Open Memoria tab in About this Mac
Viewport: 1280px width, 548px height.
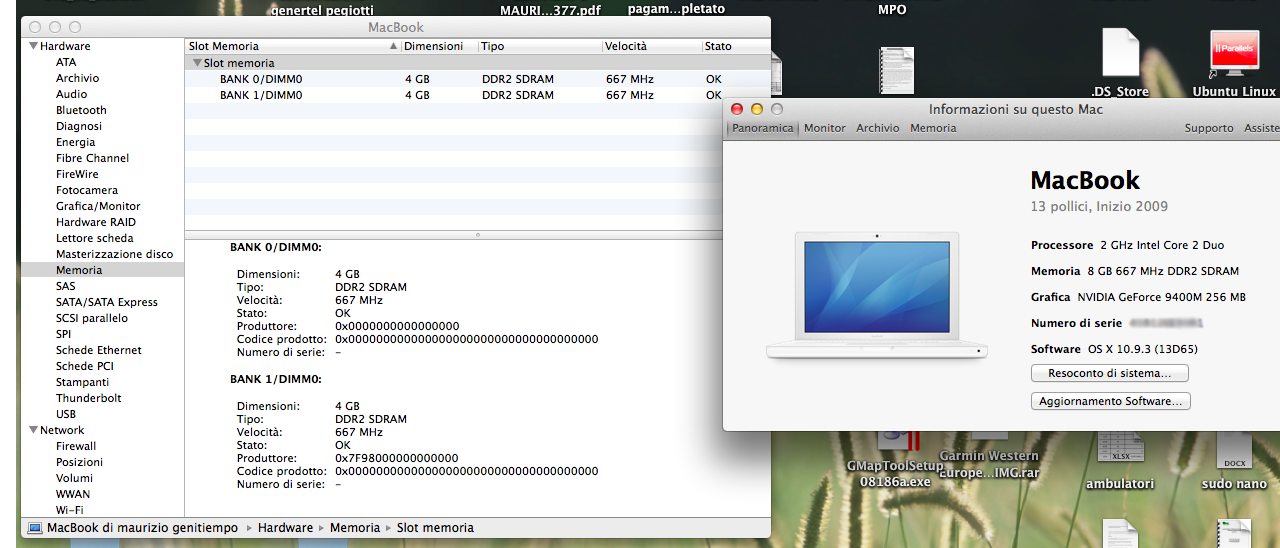[933, 128]
